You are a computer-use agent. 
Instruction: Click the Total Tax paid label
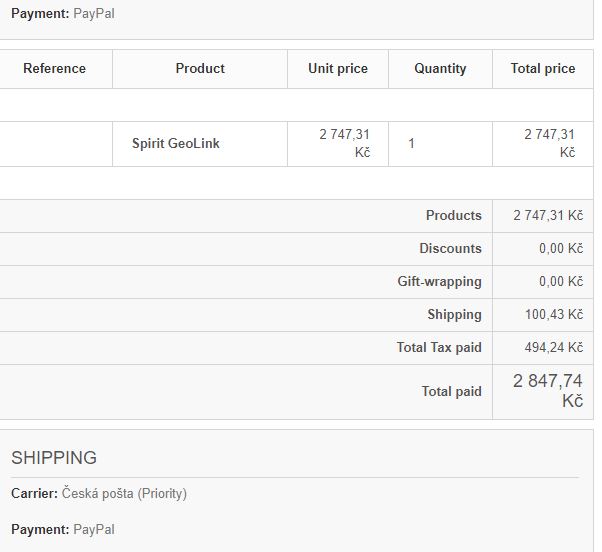tap(439, 348)
